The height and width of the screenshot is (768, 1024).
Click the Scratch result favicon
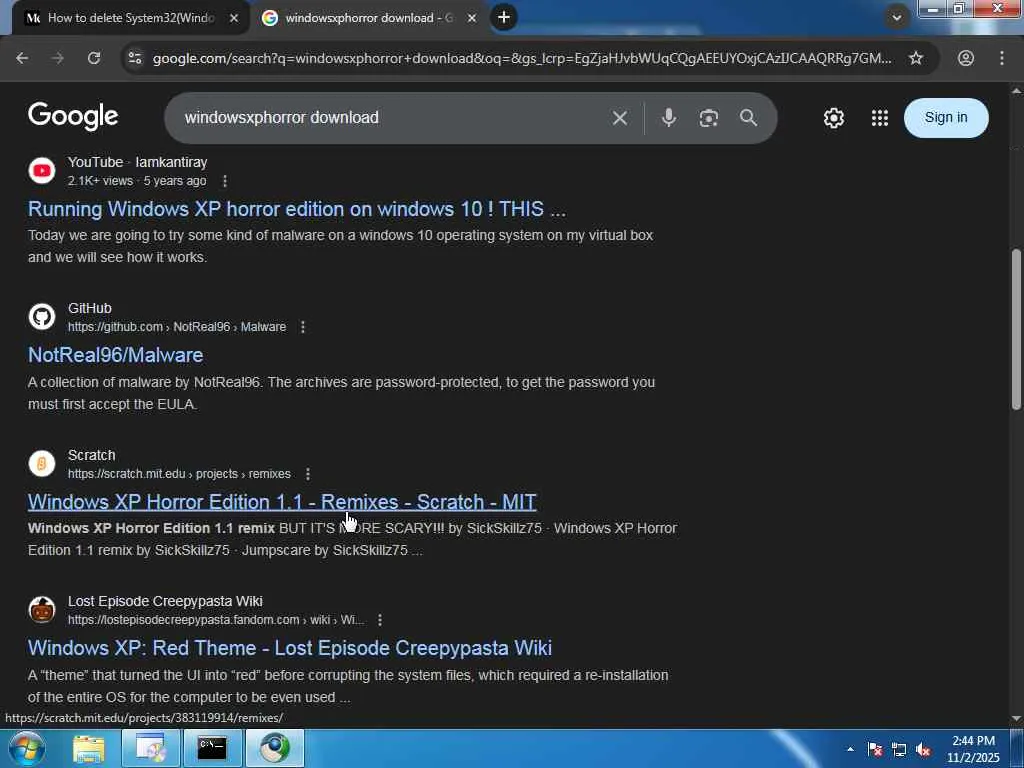tap(42, 464)
